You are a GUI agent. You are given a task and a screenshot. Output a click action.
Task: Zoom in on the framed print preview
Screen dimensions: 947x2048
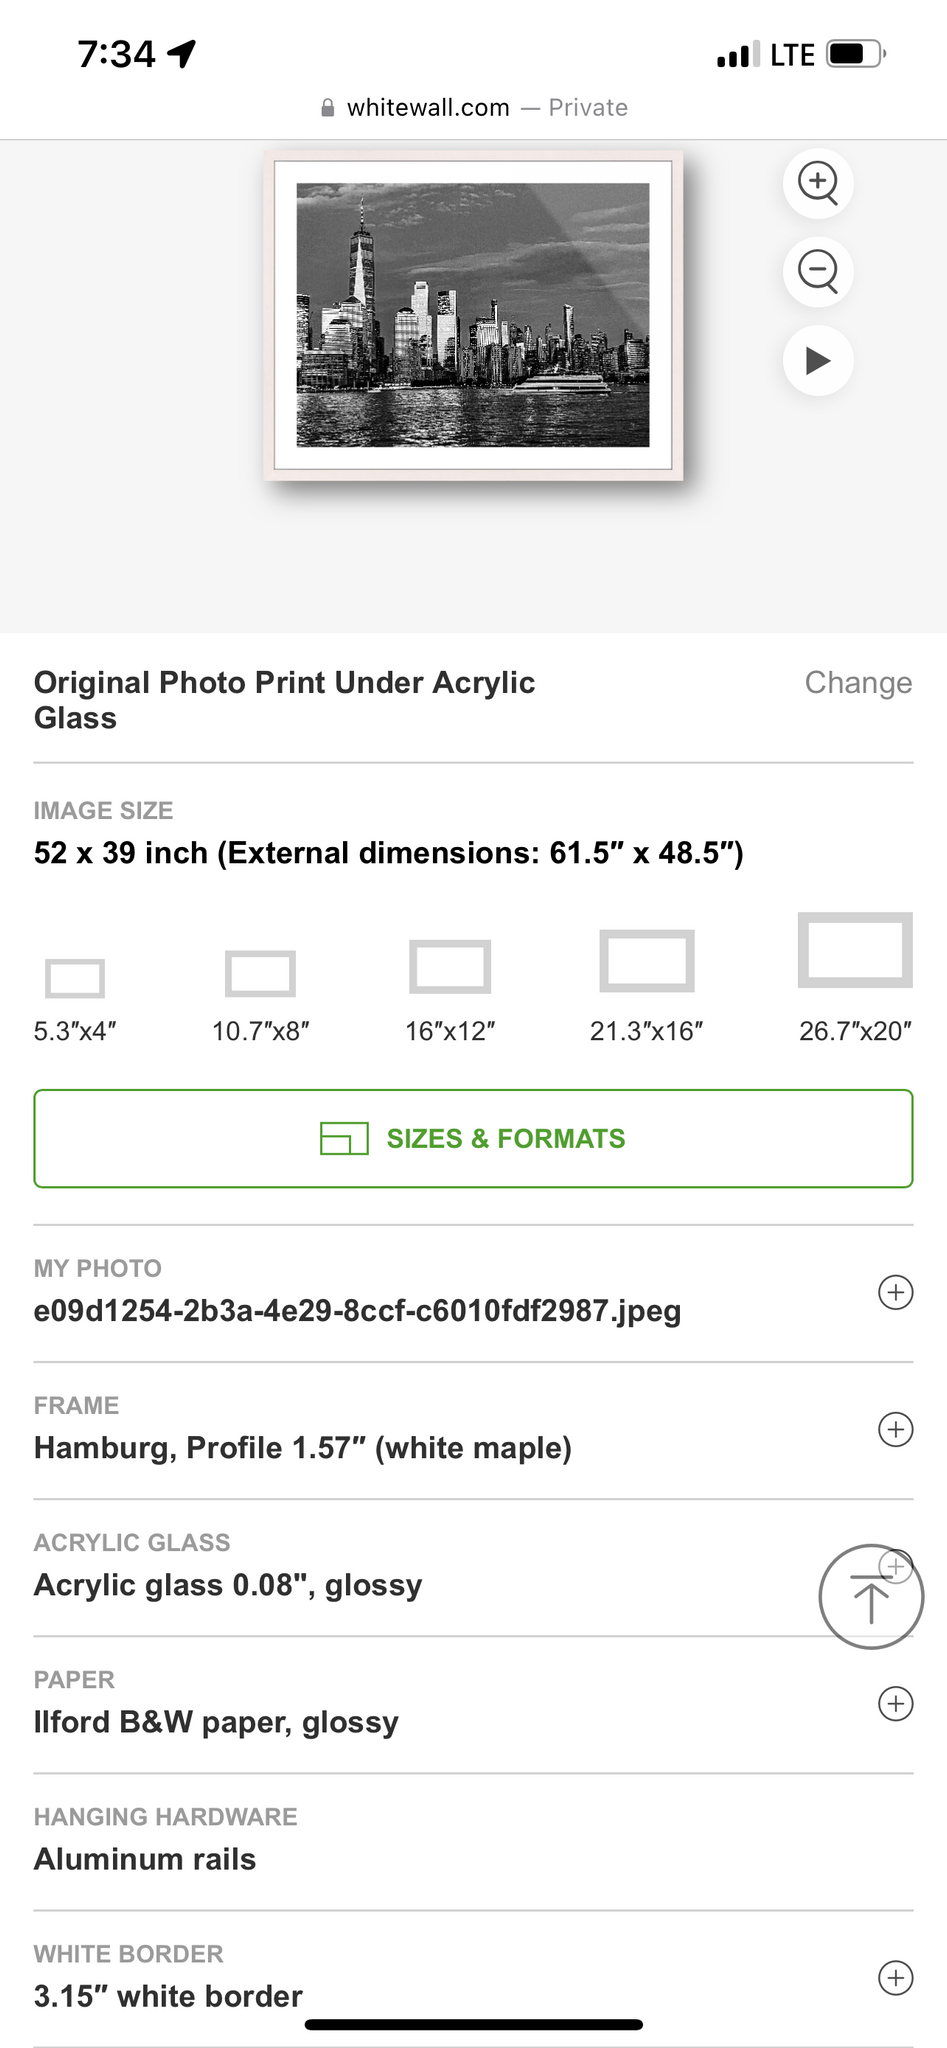tap(818, 183)
